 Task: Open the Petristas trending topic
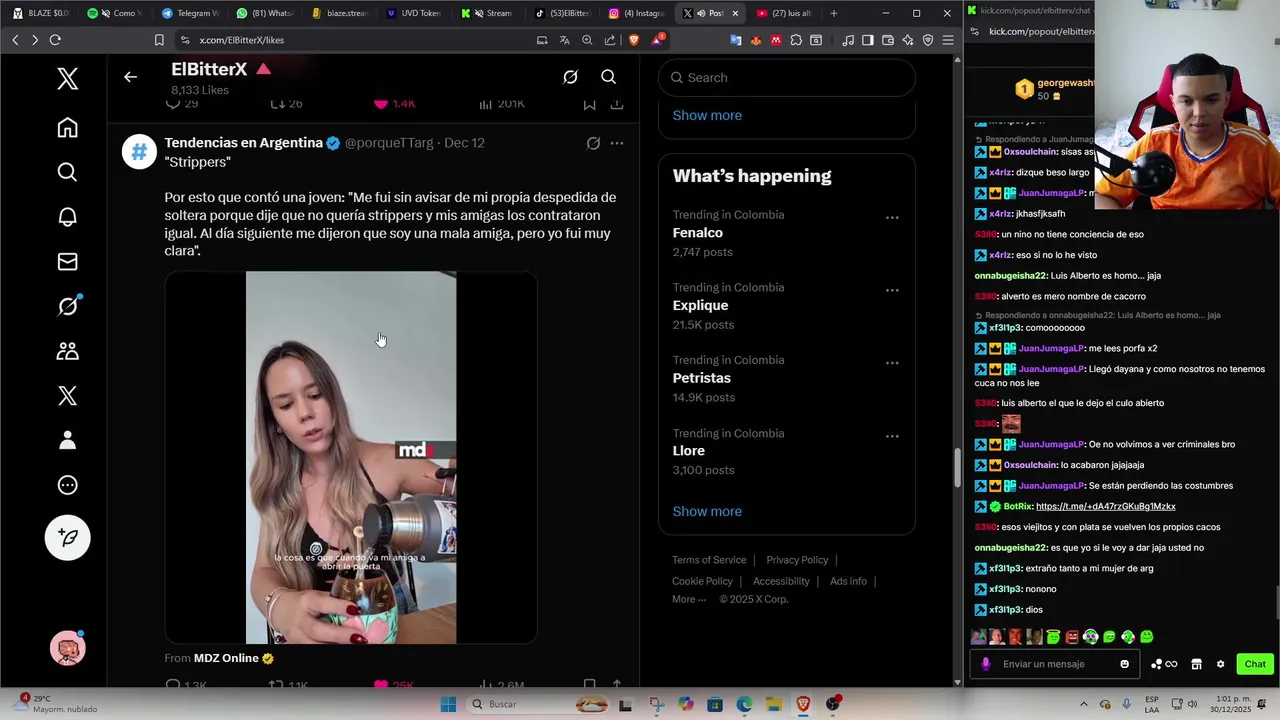click(701, 378)
